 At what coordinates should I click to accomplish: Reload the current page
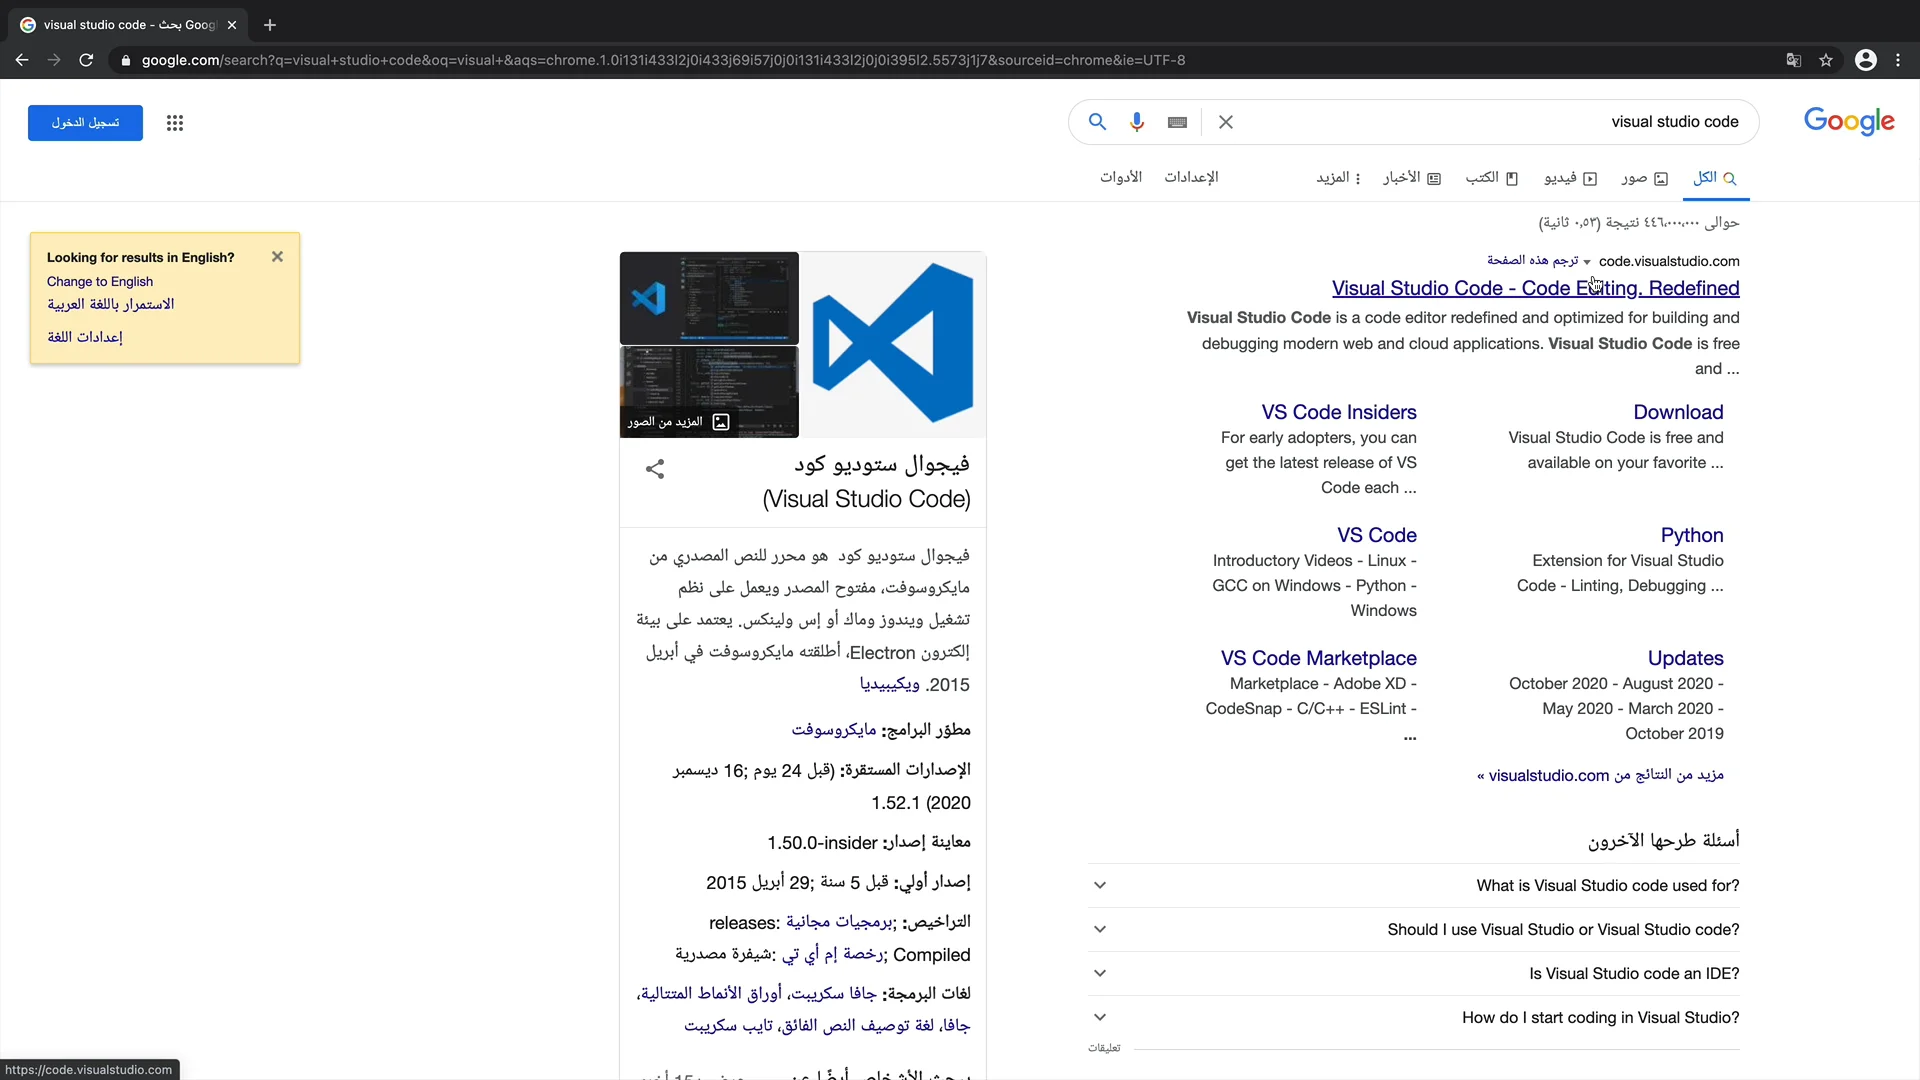[x=86, y=60]
